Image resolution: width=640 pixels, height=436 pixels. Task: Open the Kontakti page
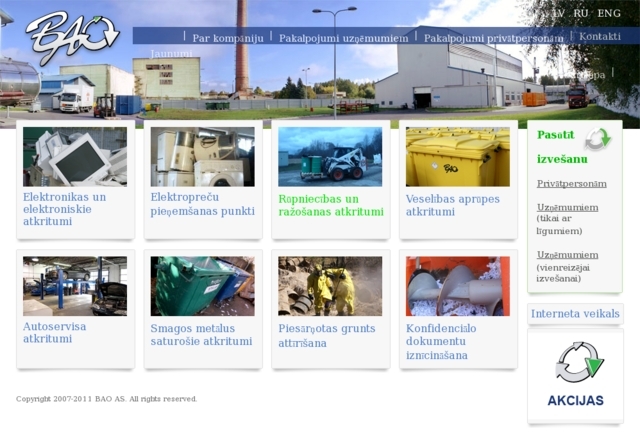[x=600, y=37]
